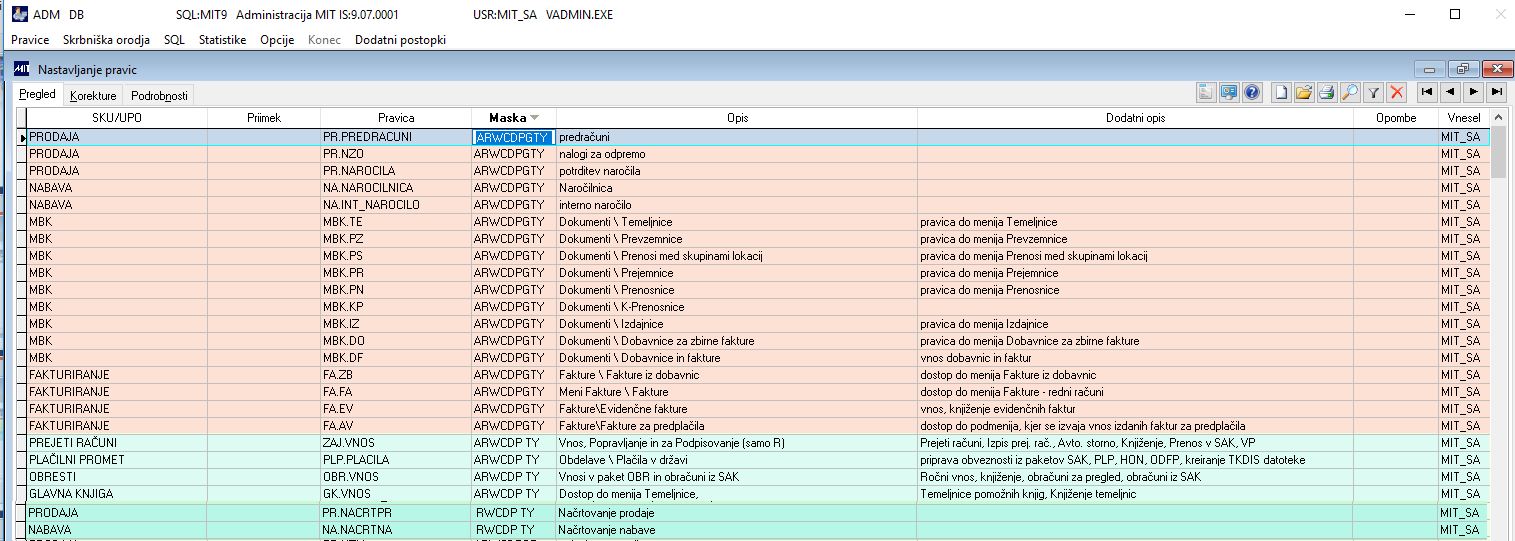This screenshot has height=541, width=1515.
Task: Click the blue Help question mark icon
Action: pos(1252,93)
